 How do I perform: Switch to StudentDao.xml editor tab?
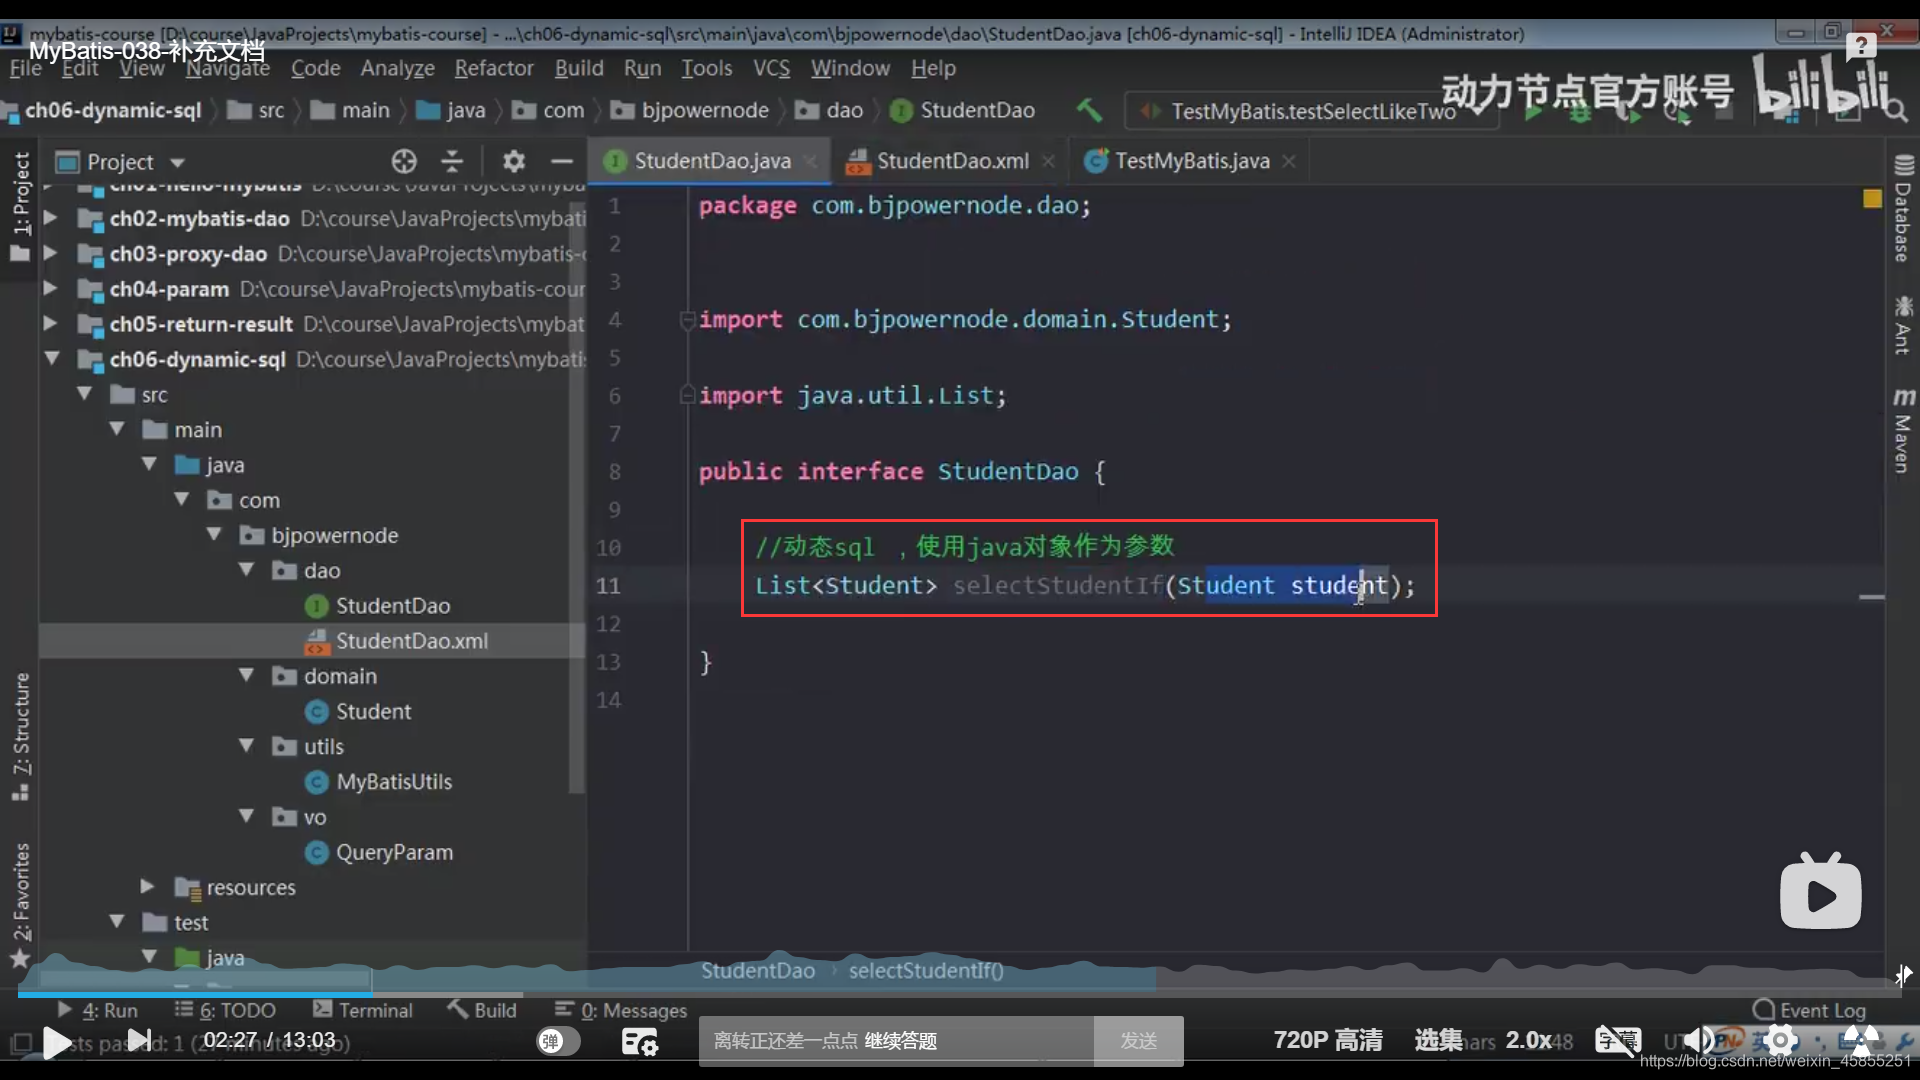point(950,161)
